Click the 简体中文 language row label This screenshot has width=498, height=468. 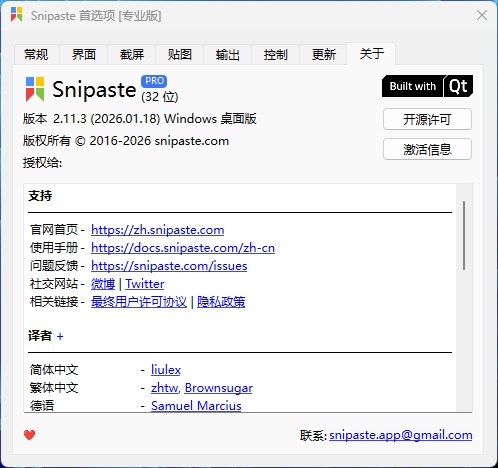click(54, 370)
